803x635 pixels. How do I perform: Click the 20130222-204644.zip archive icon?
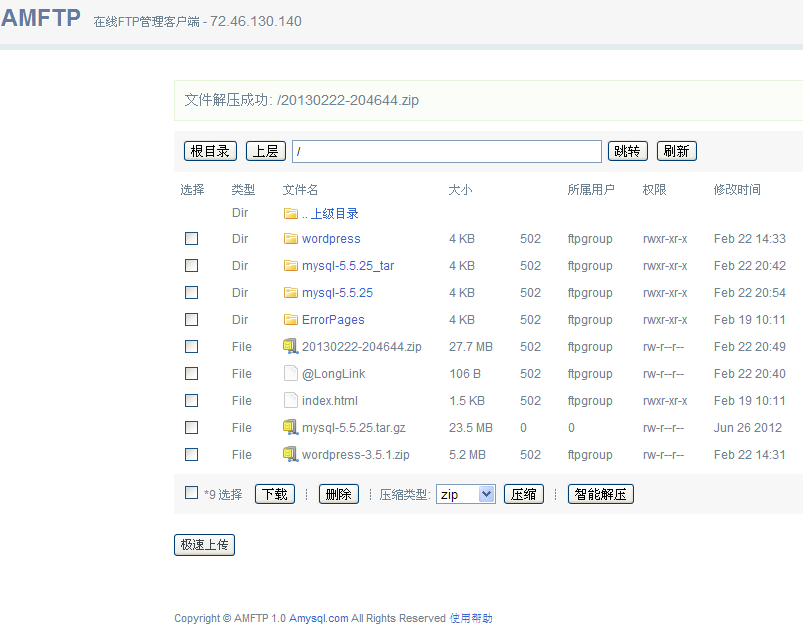(291, 347)
